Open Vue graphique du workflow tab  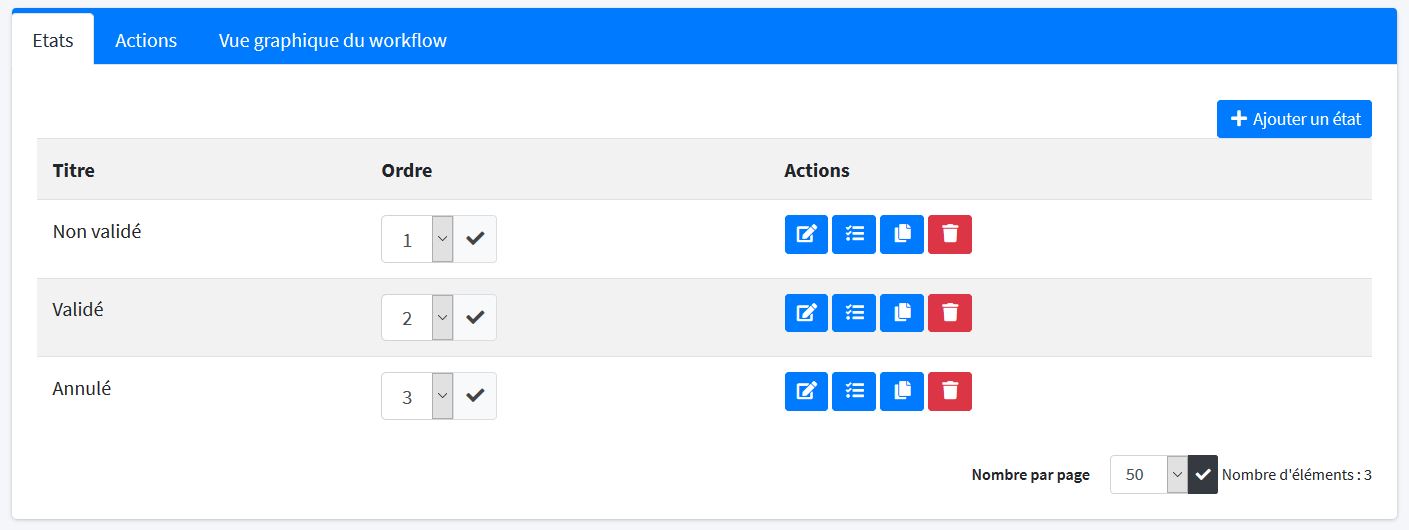point(332,41)
